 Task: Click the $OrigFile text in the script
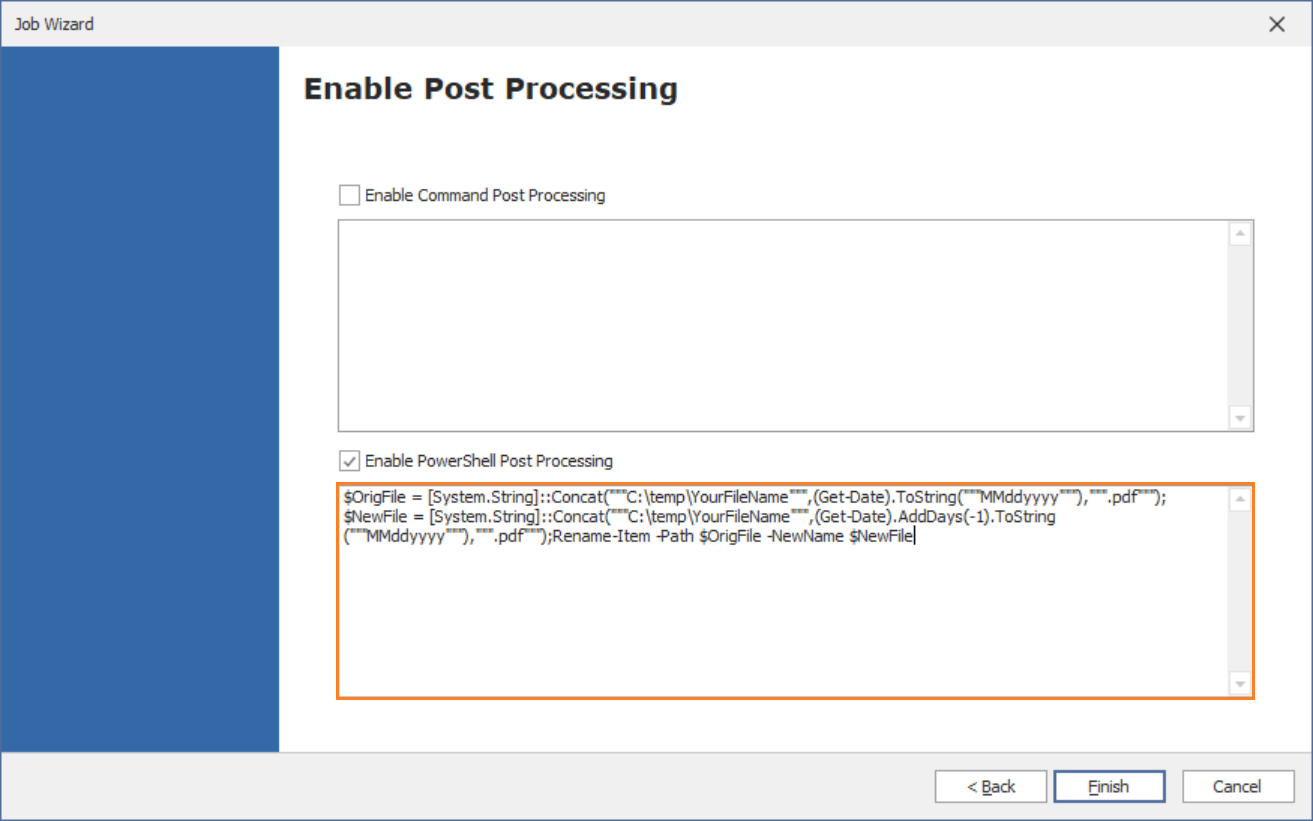(x=374, y=498)
